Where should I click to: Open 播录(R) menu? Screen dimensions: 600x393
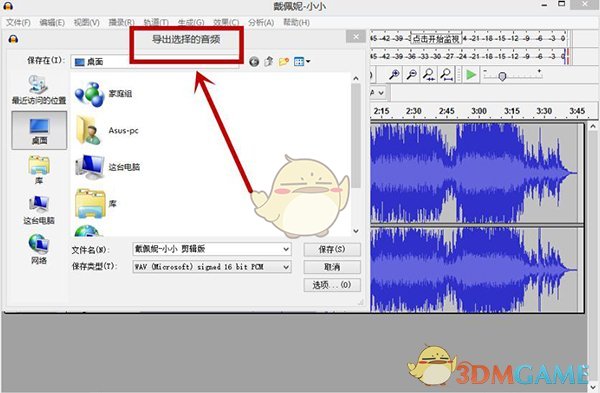tap(121, 23)
